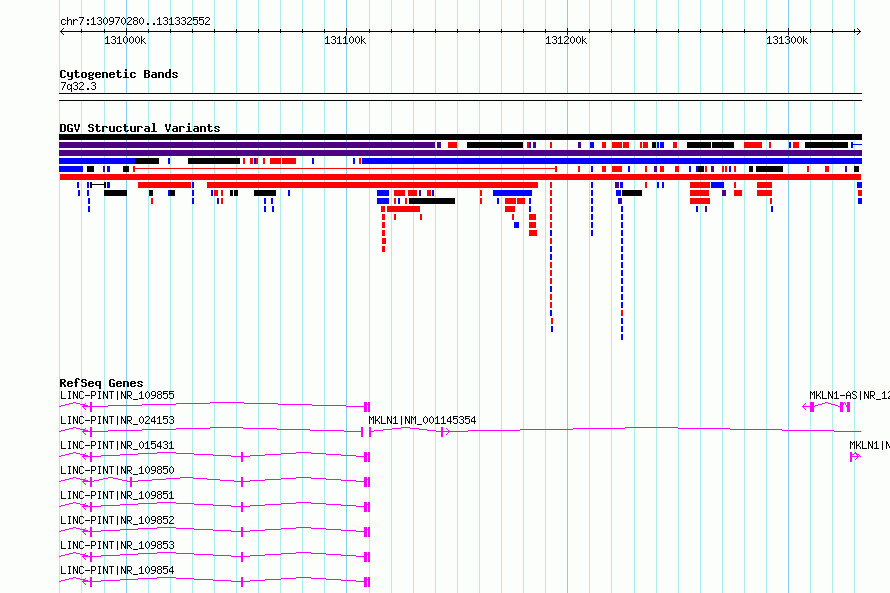
Task: Click the tall dashed blue variant column
Action: [x=622, y=273]
